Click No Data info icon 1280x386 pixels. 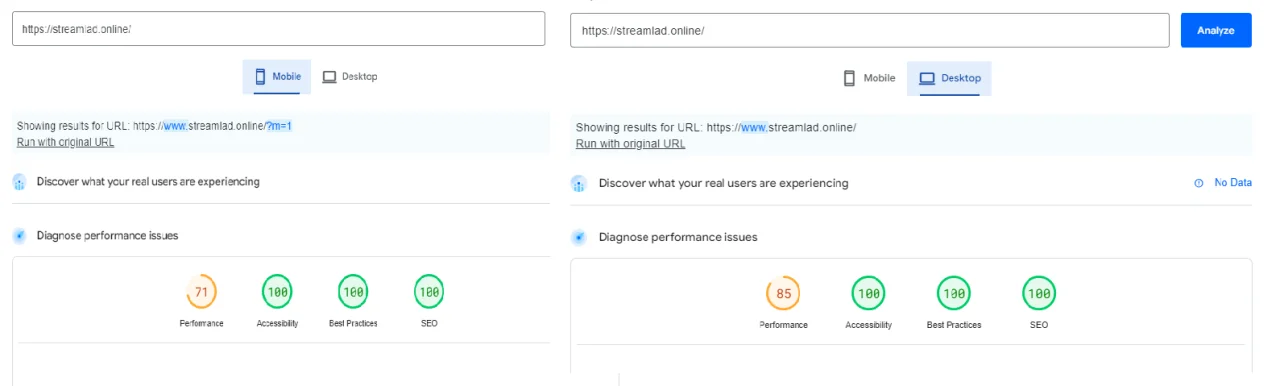(x=1198, y=183)
